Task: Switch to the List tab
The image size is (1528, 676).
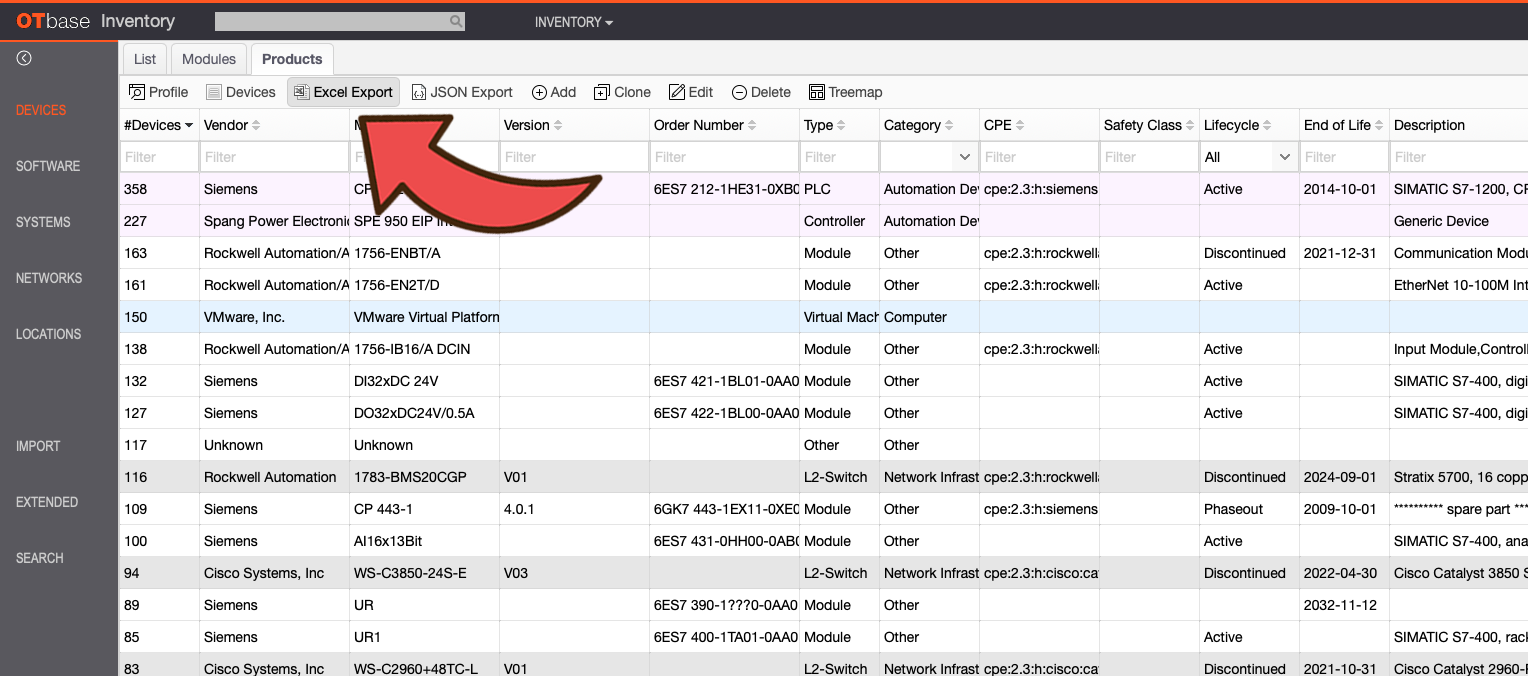Action: 145,59
